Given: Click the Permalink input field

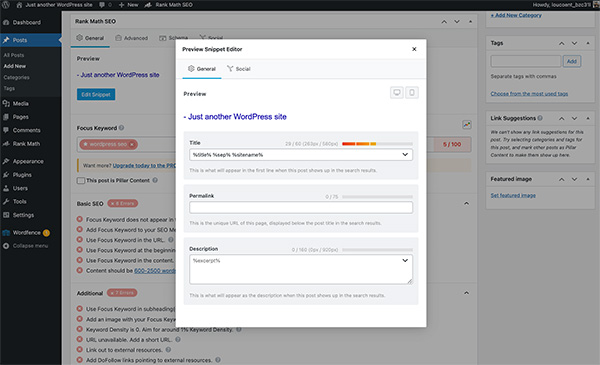Looking at the screenshot, I should 301,207.
